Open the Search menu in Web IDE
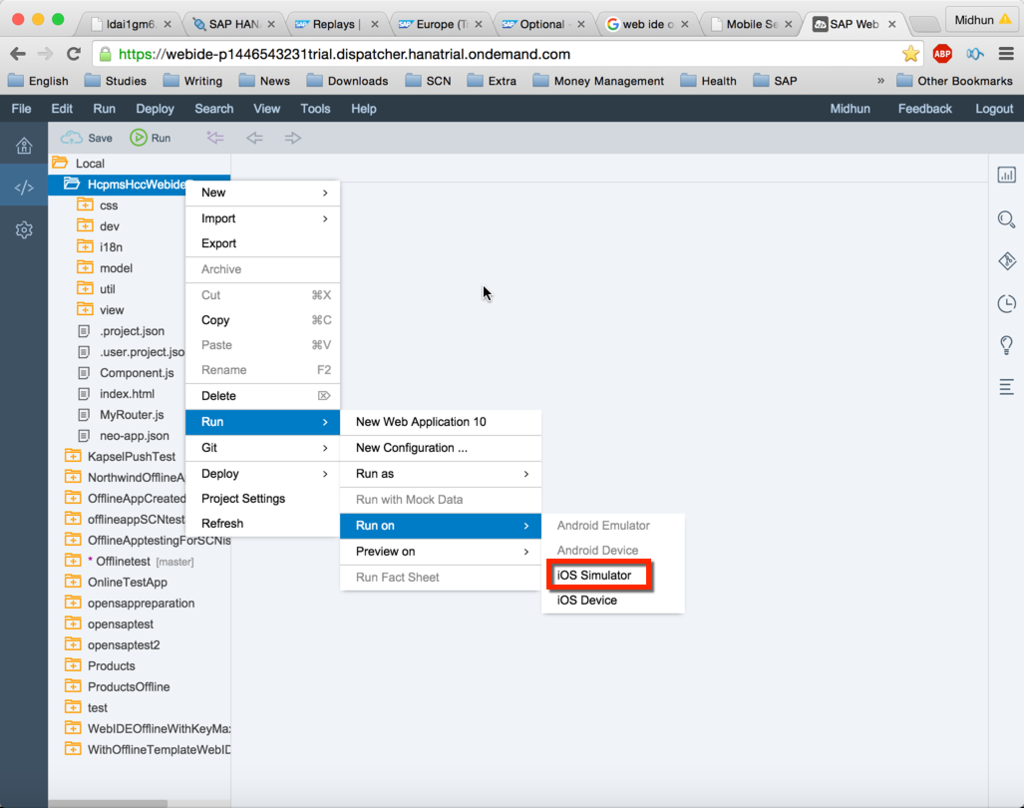Viewport: 1024px width, 808px height. pos(214,108)
